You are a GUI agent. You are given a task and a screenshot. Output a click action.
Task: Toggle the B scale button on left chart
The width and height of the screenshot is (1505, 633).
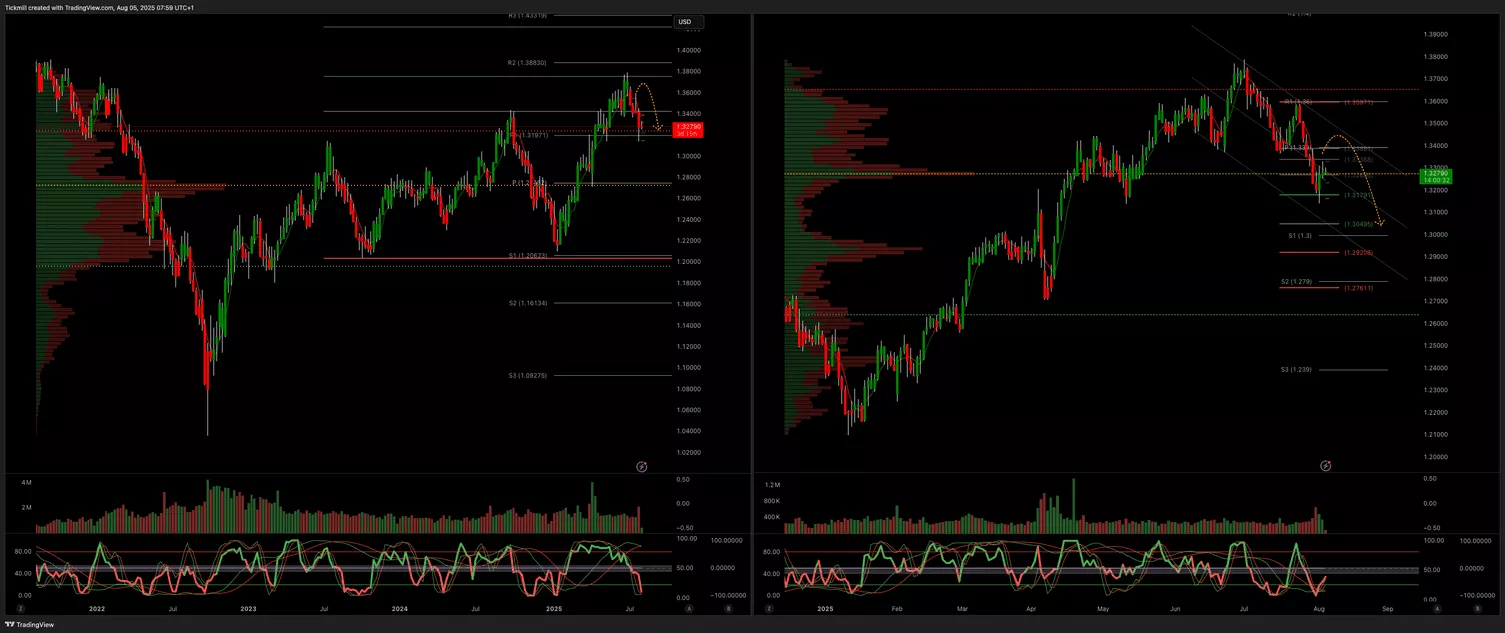pos(728,607)
